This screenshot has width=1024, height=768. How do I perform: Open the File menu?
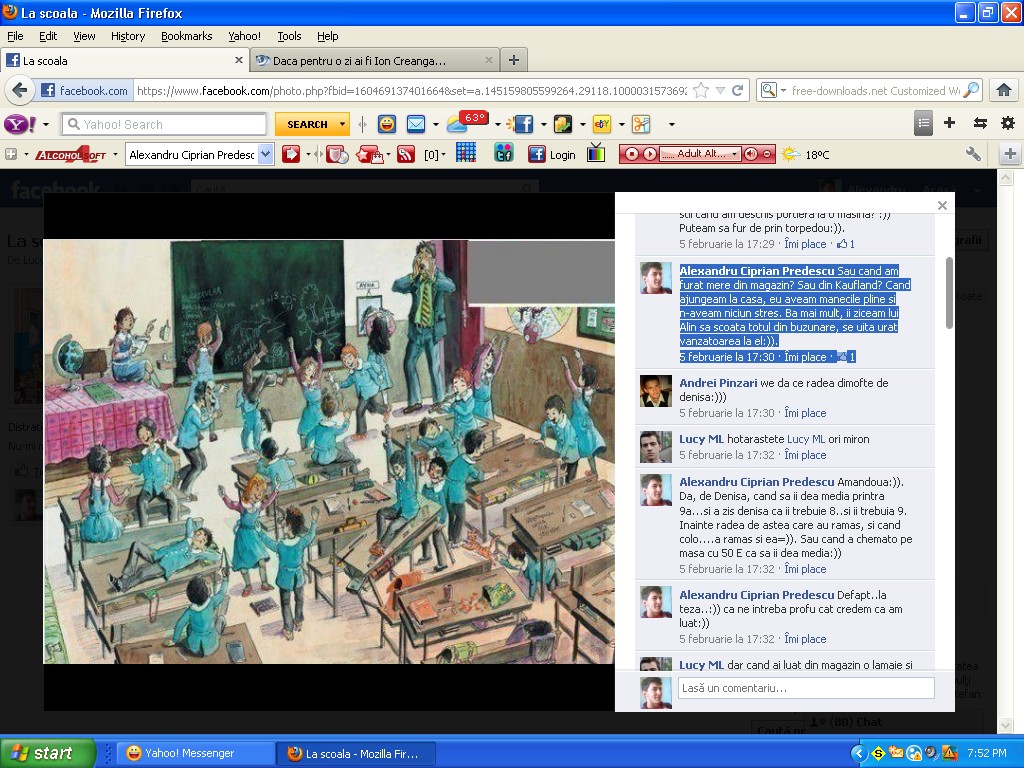click(15, 36)
